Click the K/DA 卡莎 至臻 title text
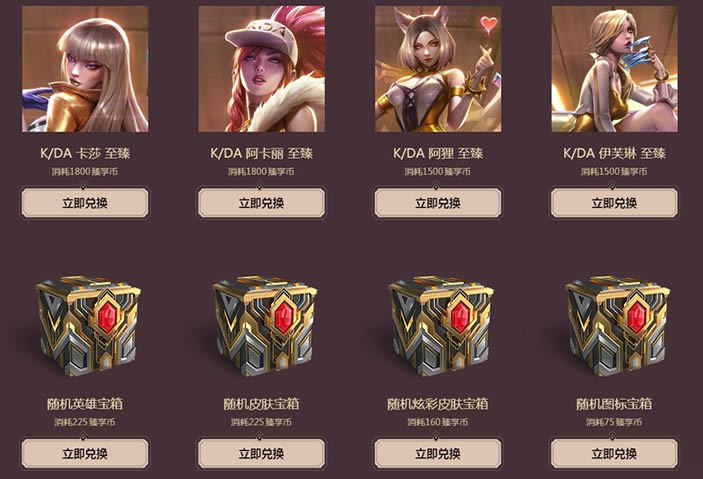Image resolution: width=703 pixels, height=479 pixels. click(85, 153)
